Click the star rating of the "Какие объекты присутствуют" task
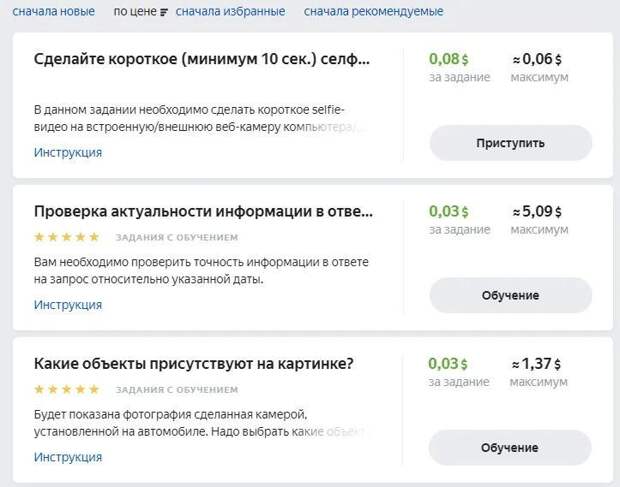 67,389
